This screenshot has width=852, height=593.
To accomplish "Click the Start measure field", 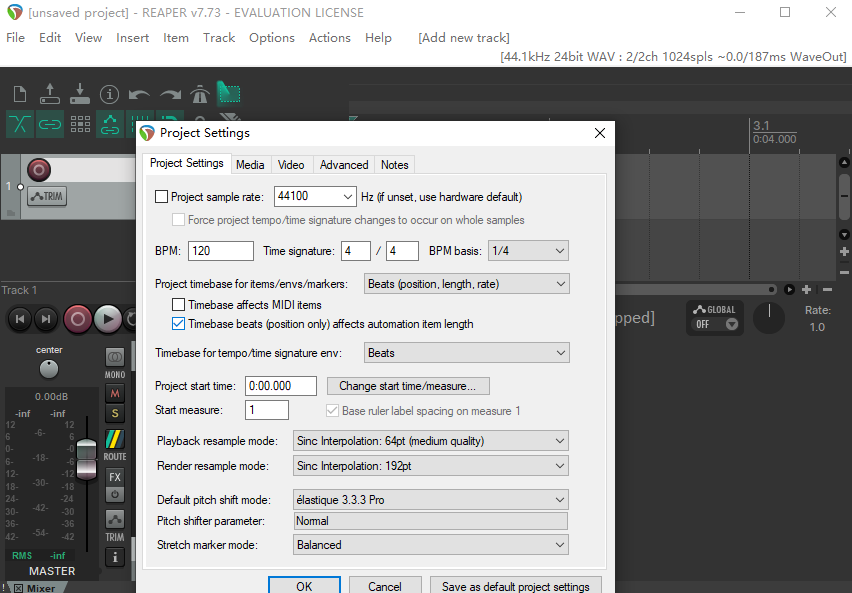I will click(x=267, y=410).
